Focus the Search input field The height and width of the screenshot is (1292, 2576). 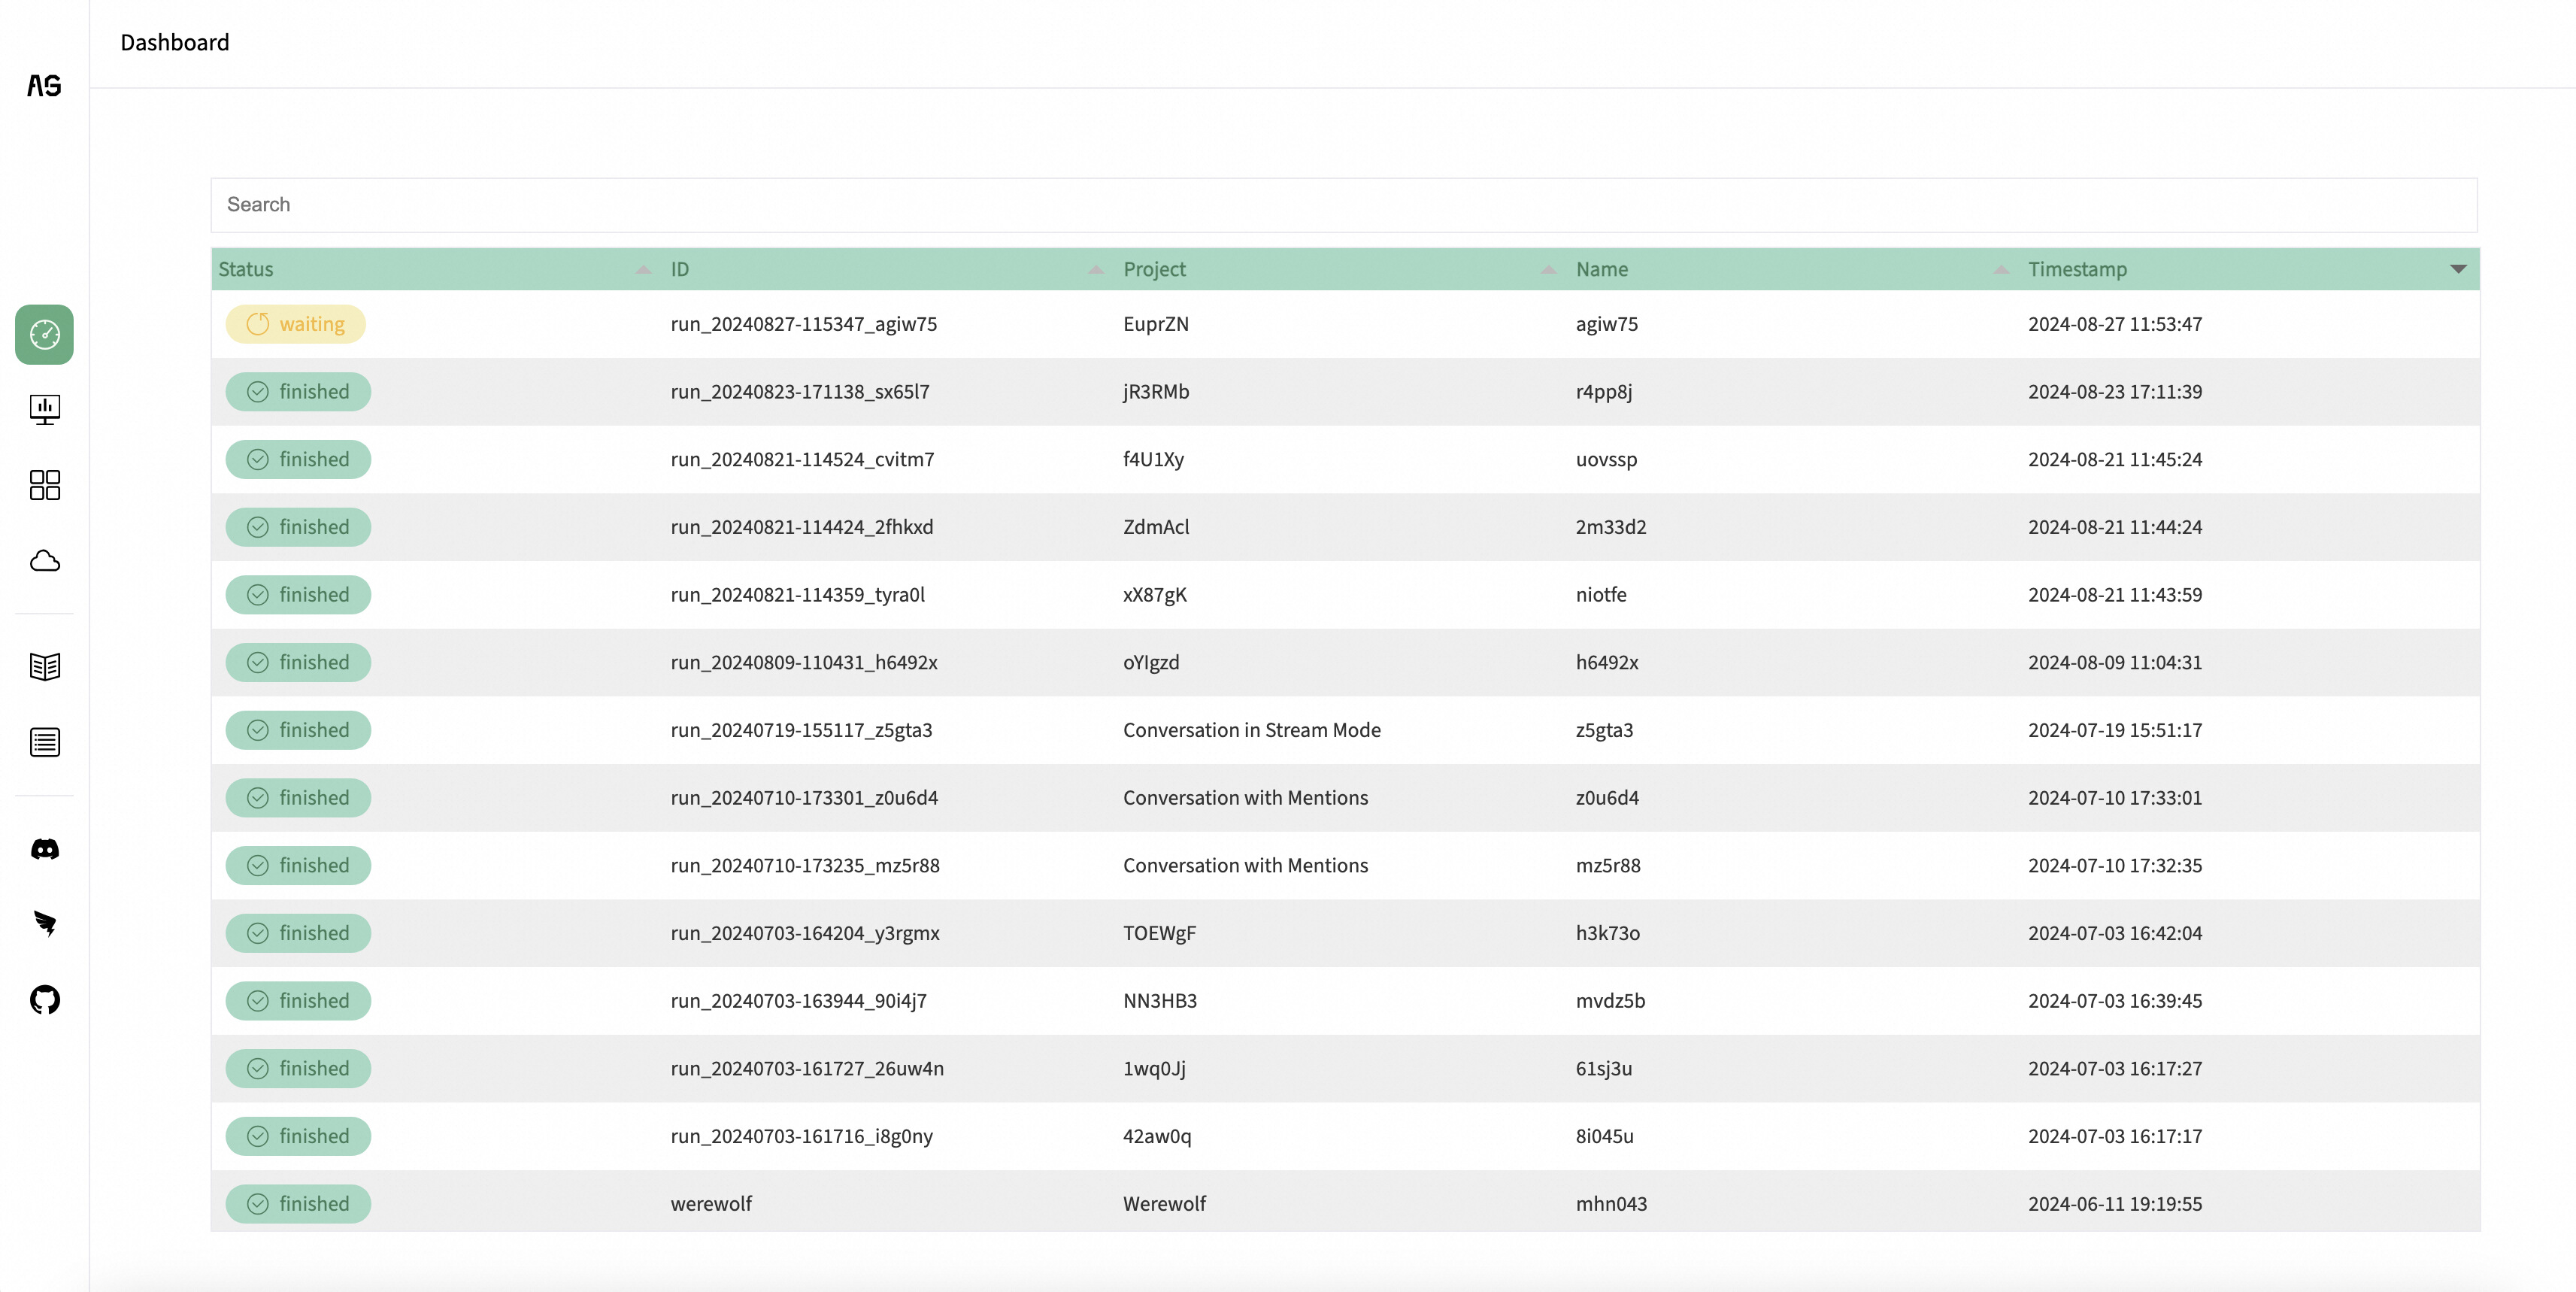1343,205
